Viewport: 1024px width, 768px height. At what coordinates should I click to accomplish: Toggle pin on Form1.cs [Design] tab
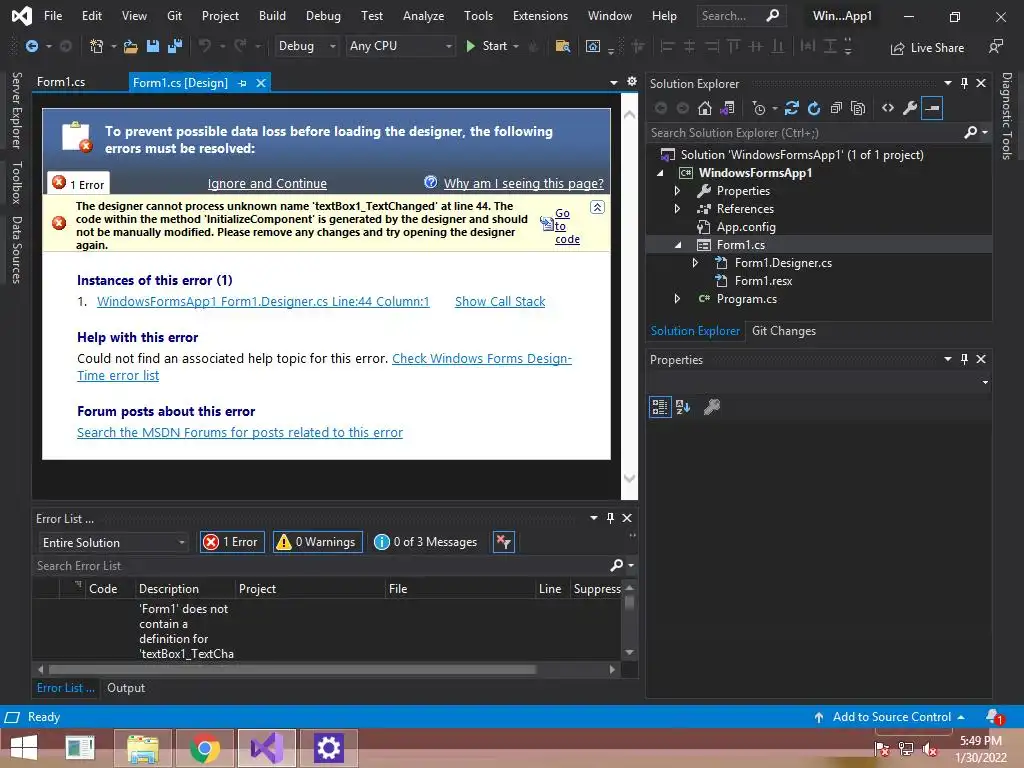(x=242, y=83)
